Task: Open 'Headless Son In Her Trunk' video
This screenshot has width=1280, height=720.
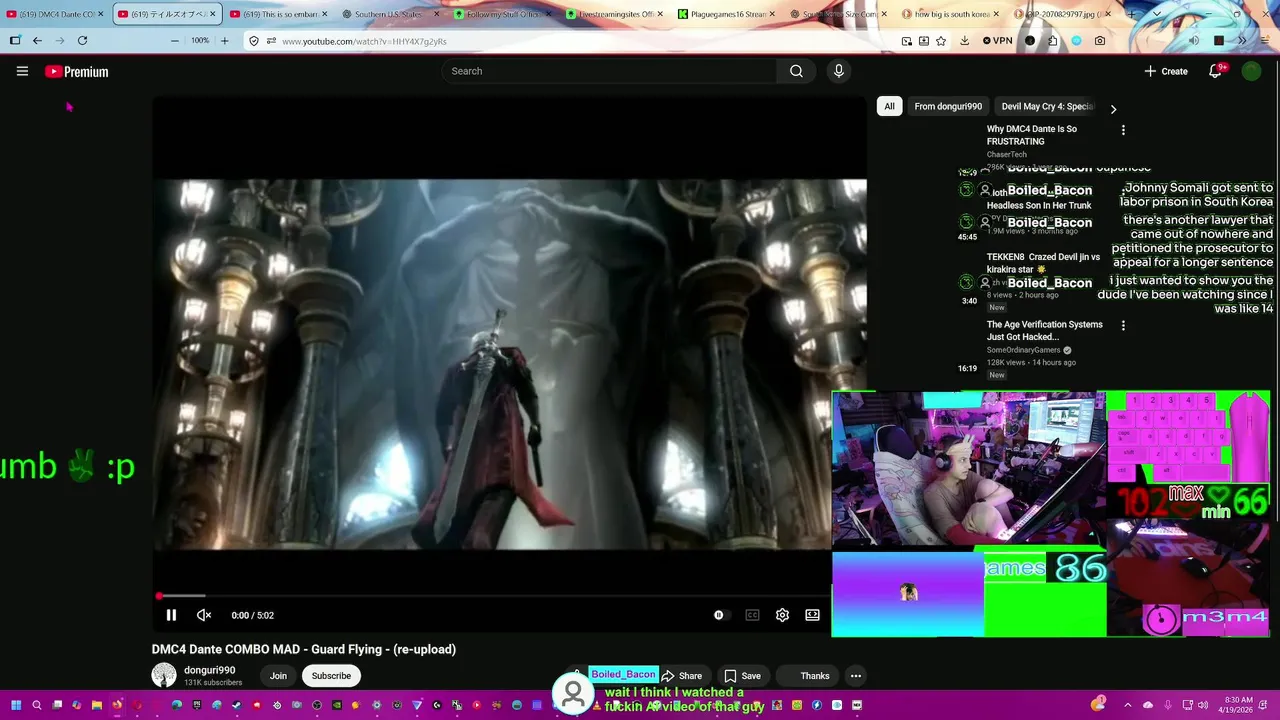Action: pyautogui.click(x=1039, y=205)
